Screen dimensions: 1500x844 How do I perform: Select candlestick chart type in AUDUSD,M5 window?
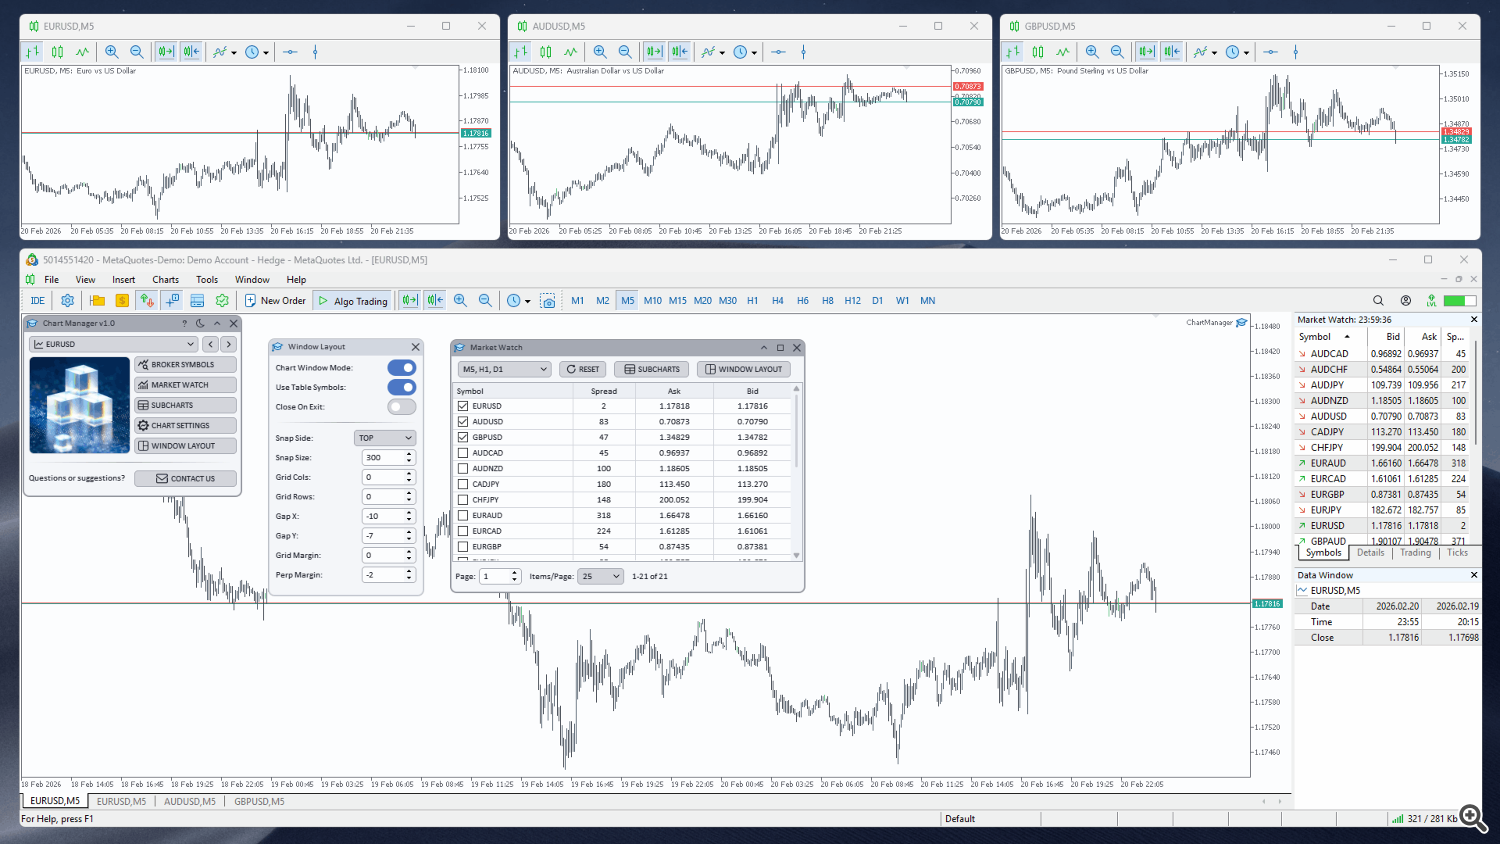tap(546, 52)
